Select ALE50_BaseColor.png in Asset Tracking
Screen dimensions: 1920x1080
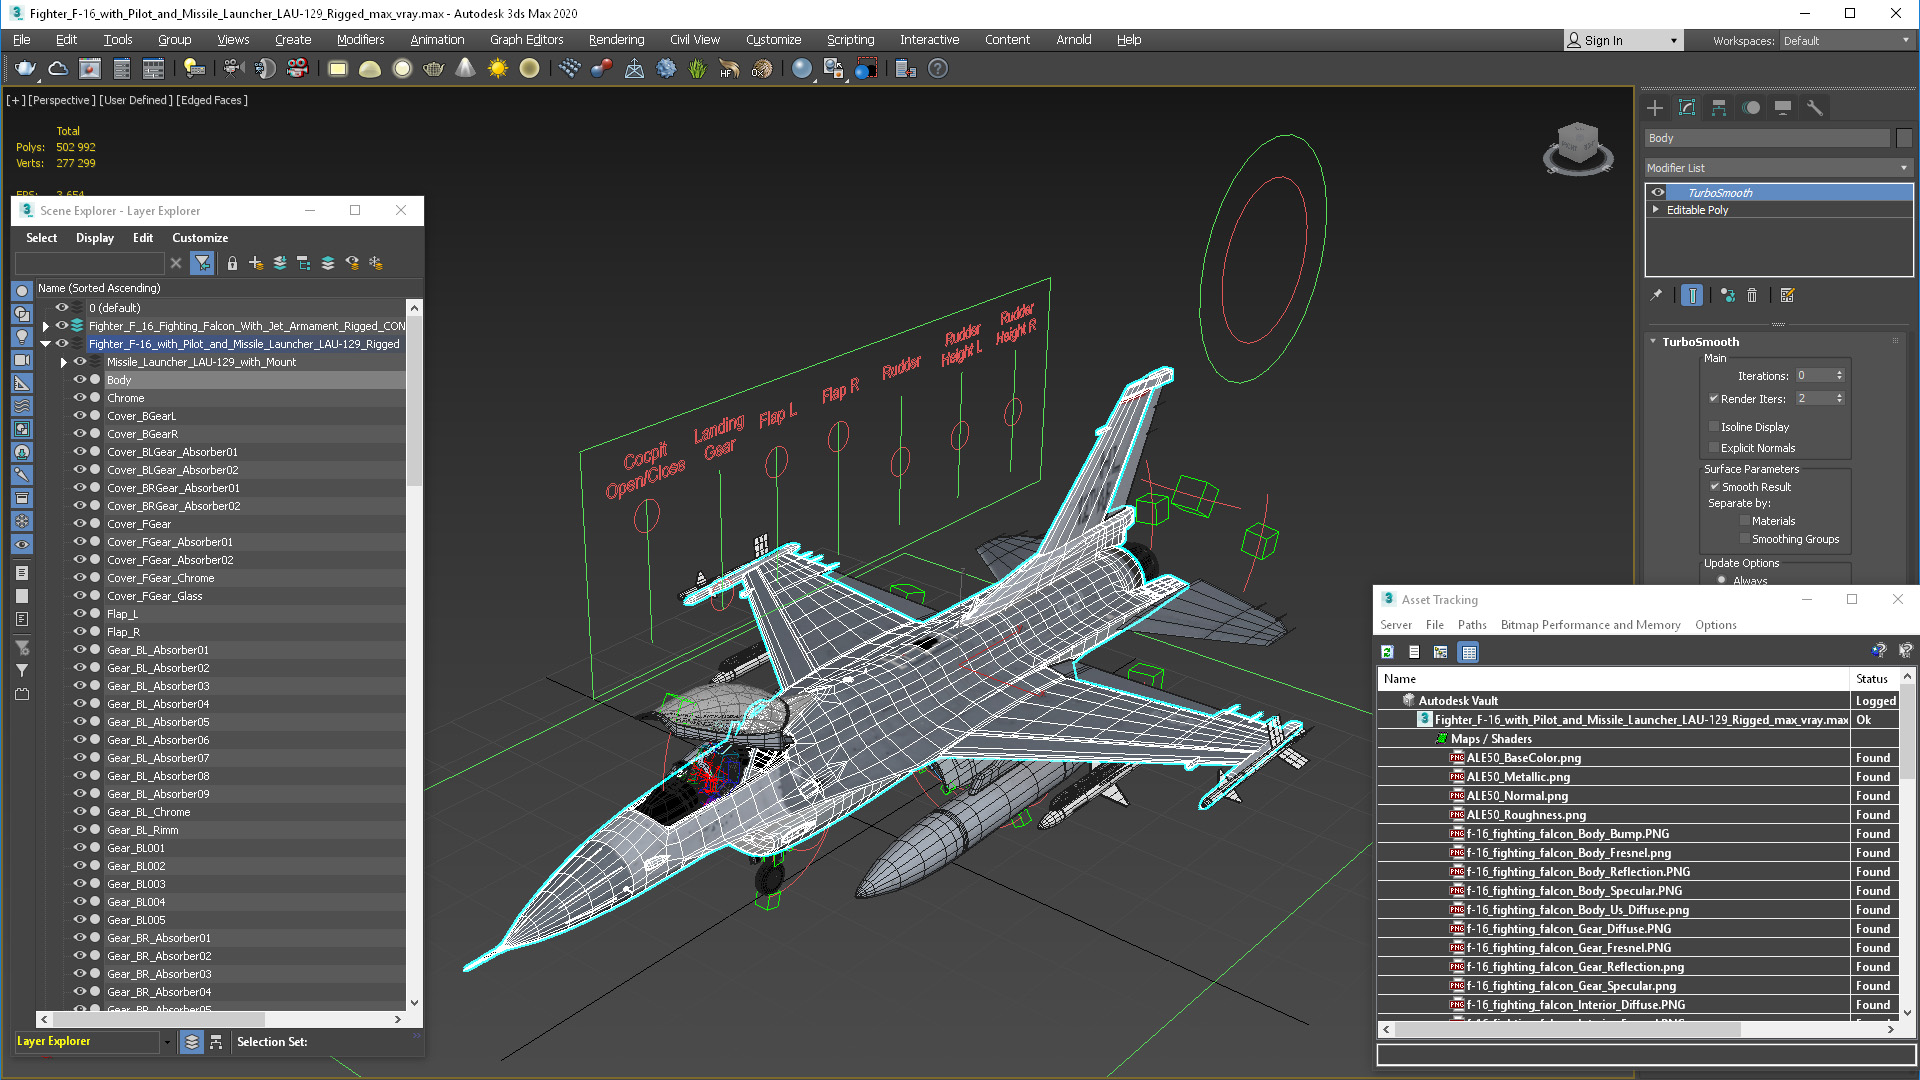[x=1523, y=758]
